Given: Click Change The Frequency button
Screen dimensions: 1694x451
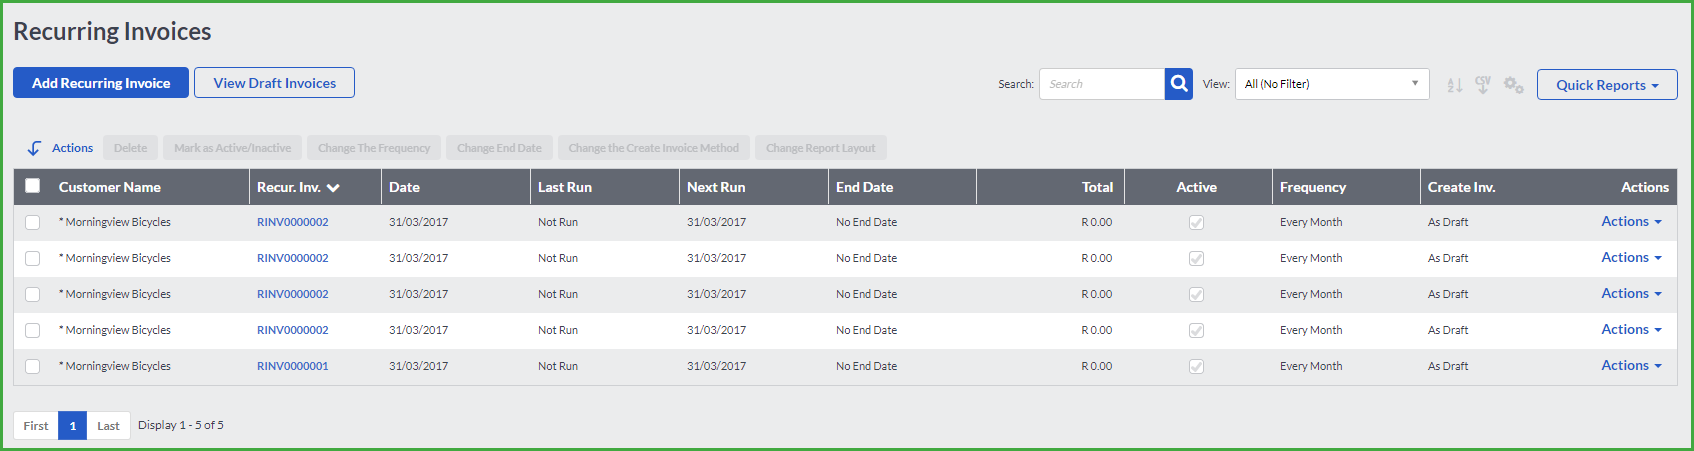Looking at the screenshot, I should tap(374, 148).
